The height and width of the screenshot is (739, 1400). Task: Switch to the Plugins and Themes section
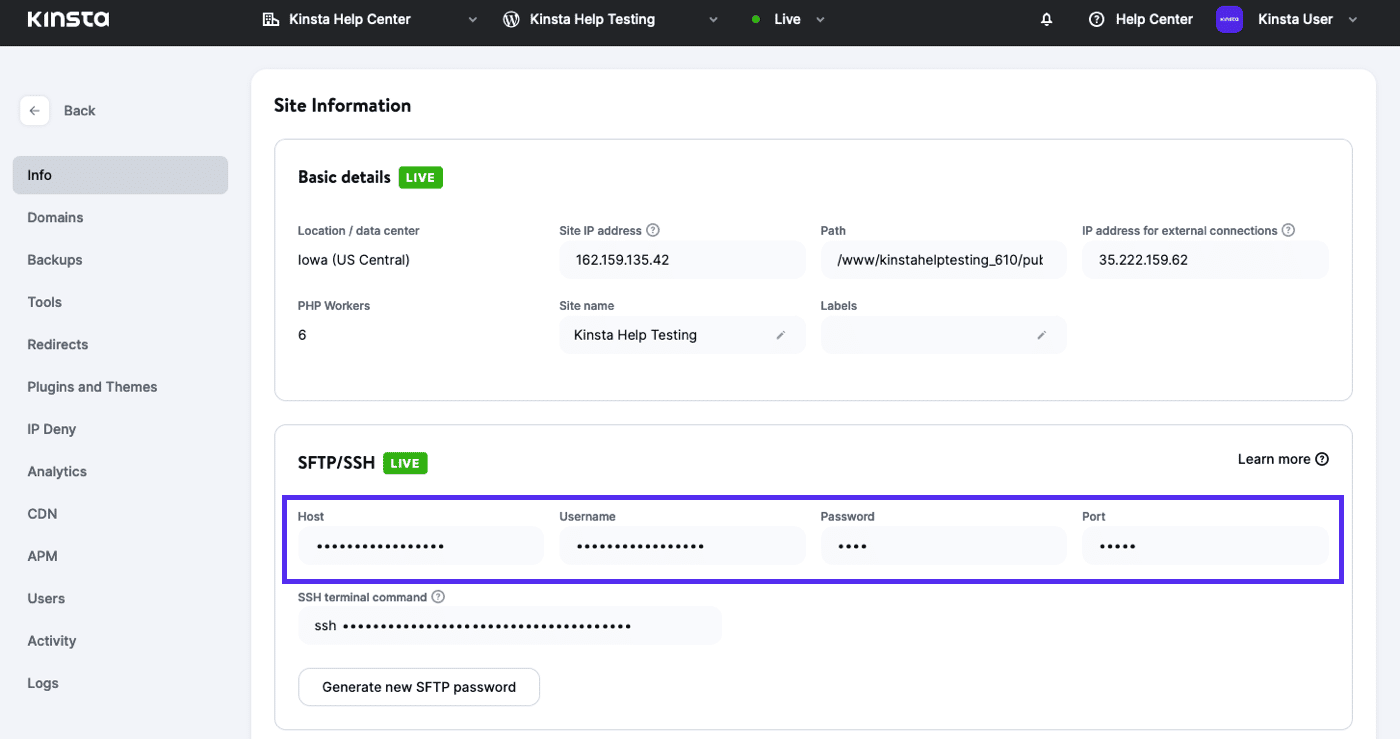(x=92, y=386)
